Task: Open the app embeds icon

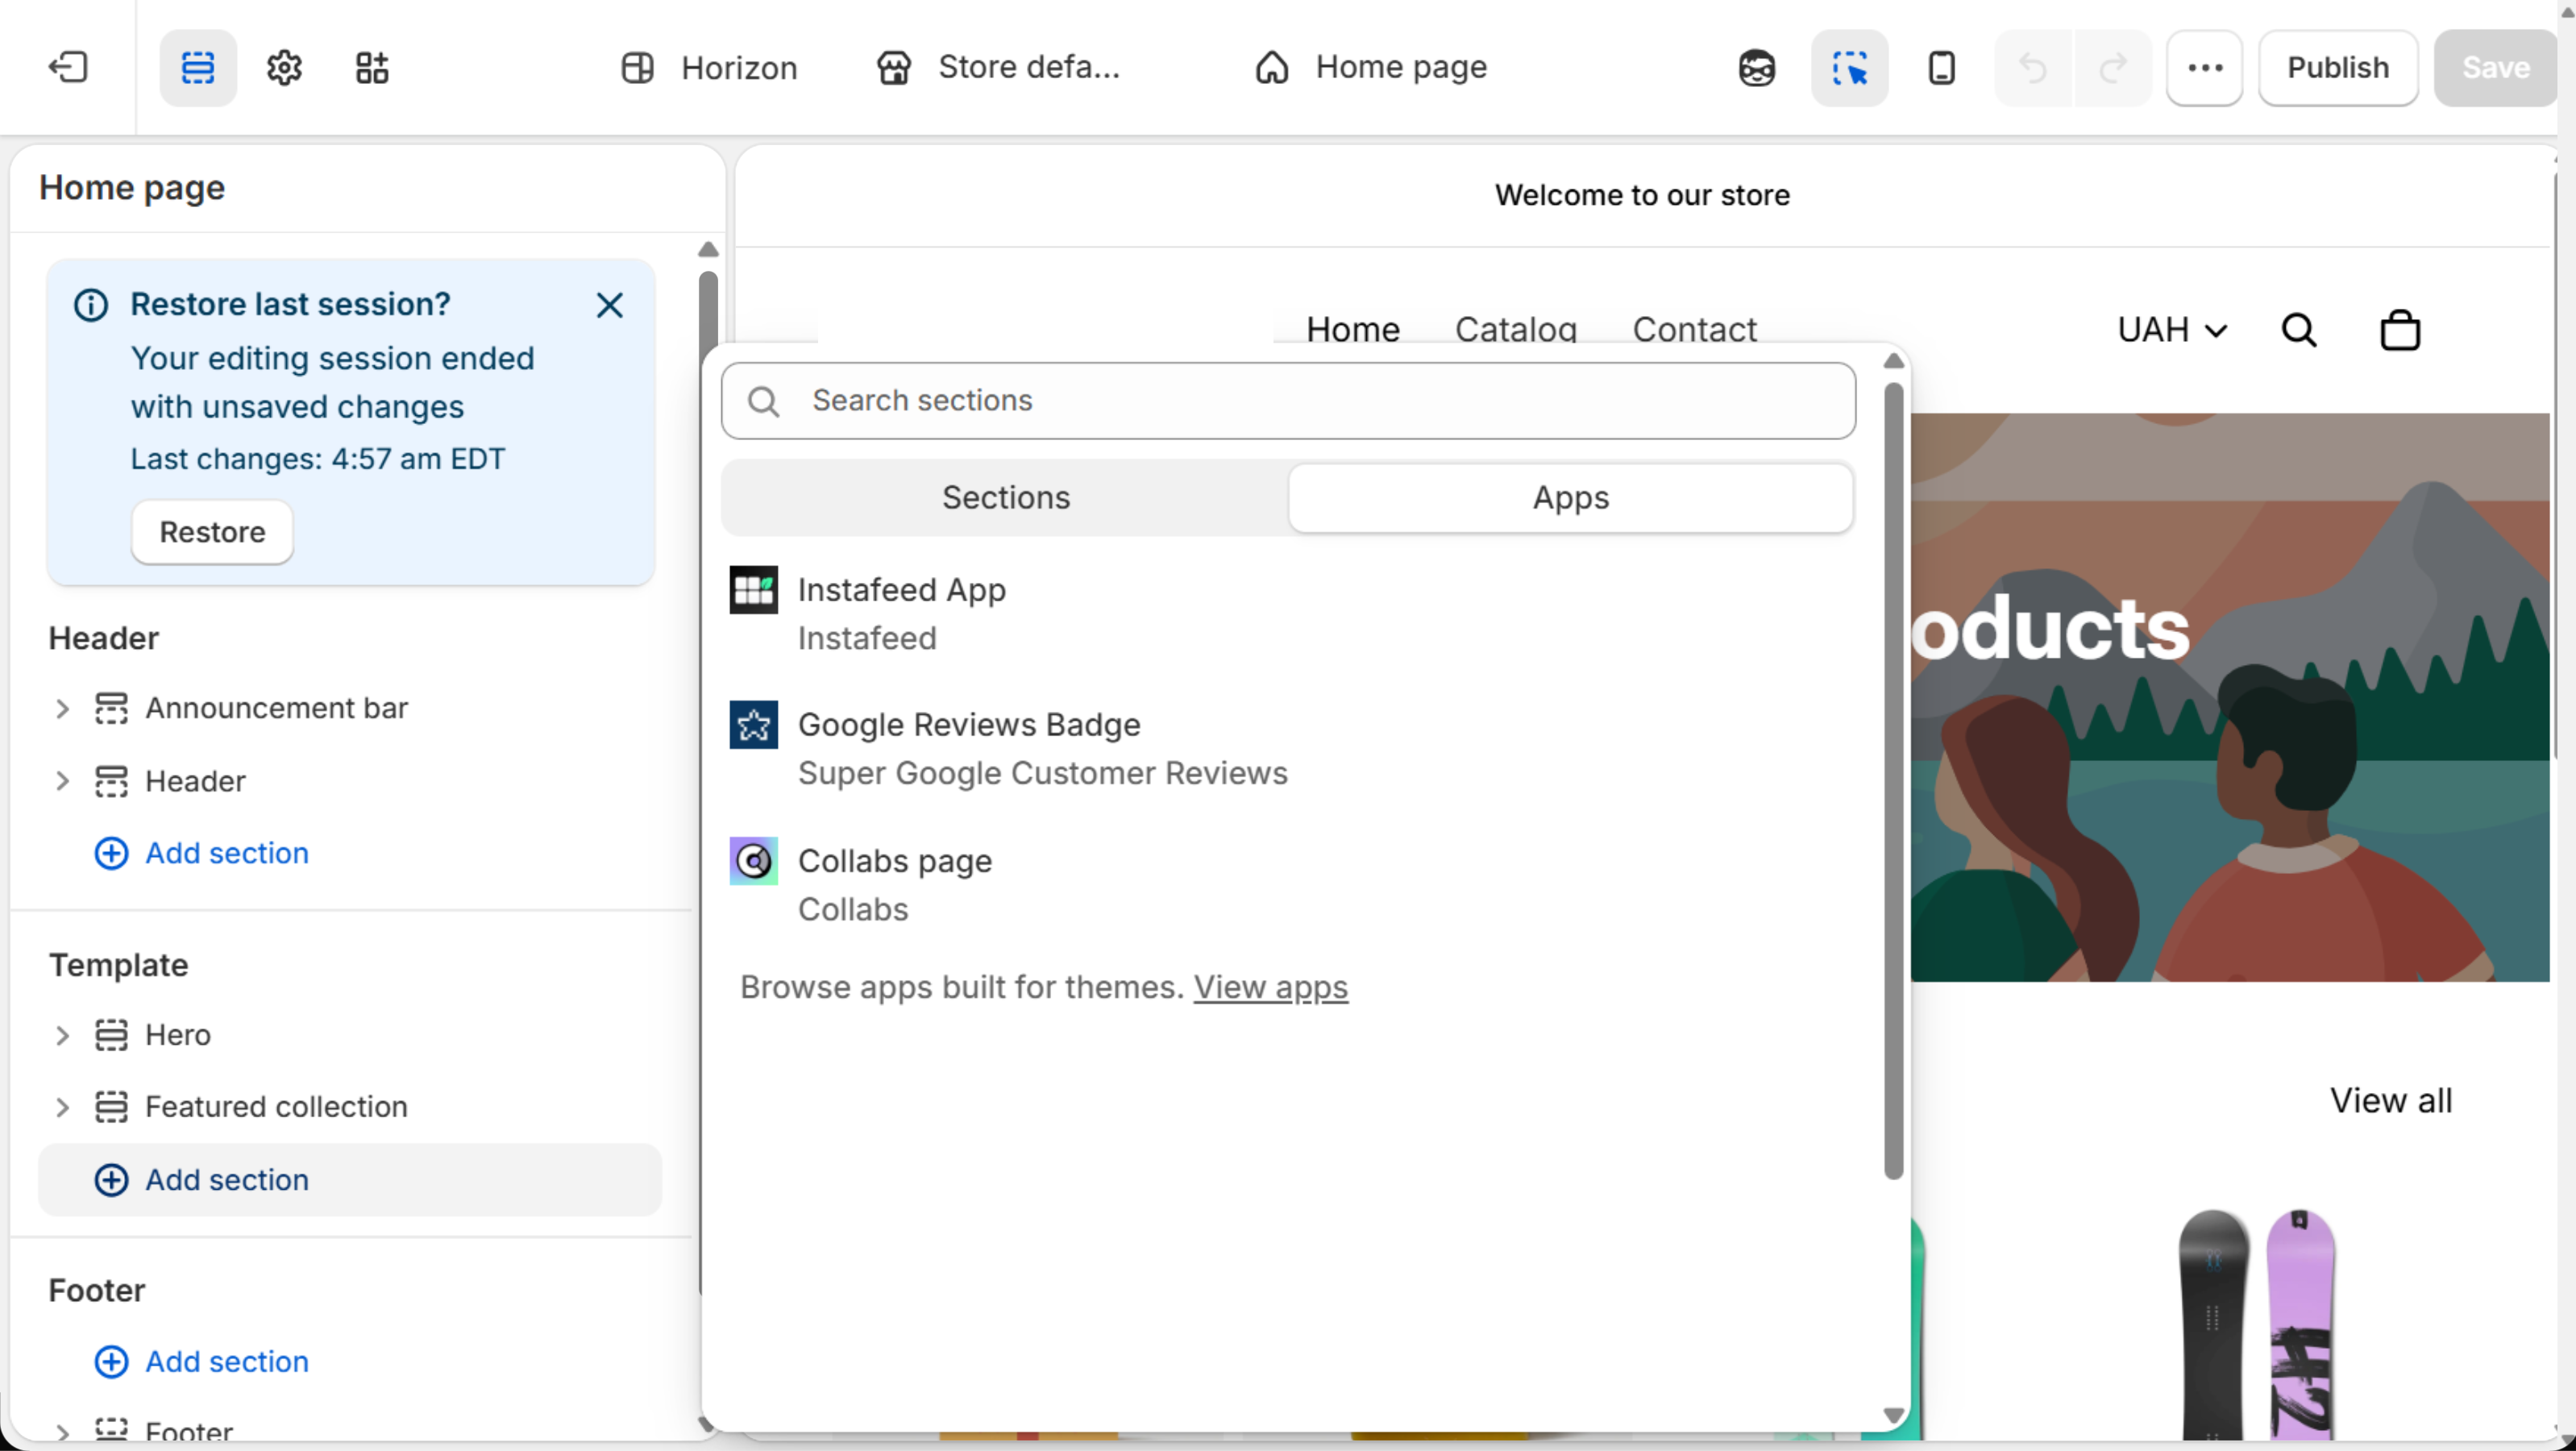Action: click(372, 67)
